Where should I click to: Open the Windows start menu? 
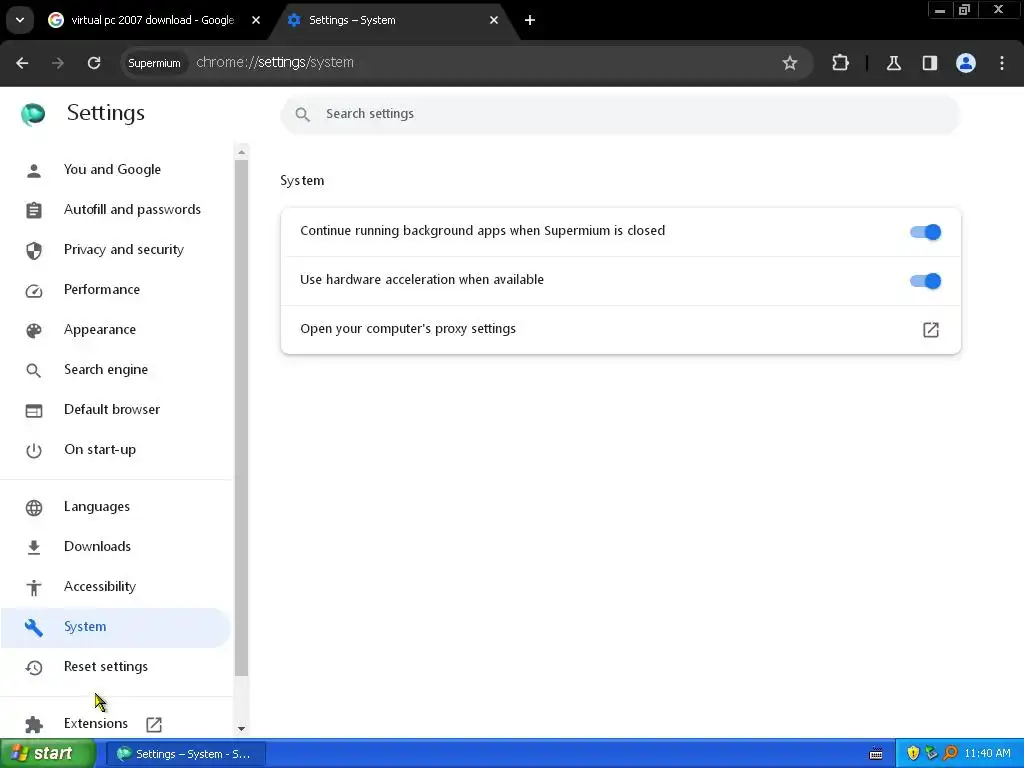[48, 754]
